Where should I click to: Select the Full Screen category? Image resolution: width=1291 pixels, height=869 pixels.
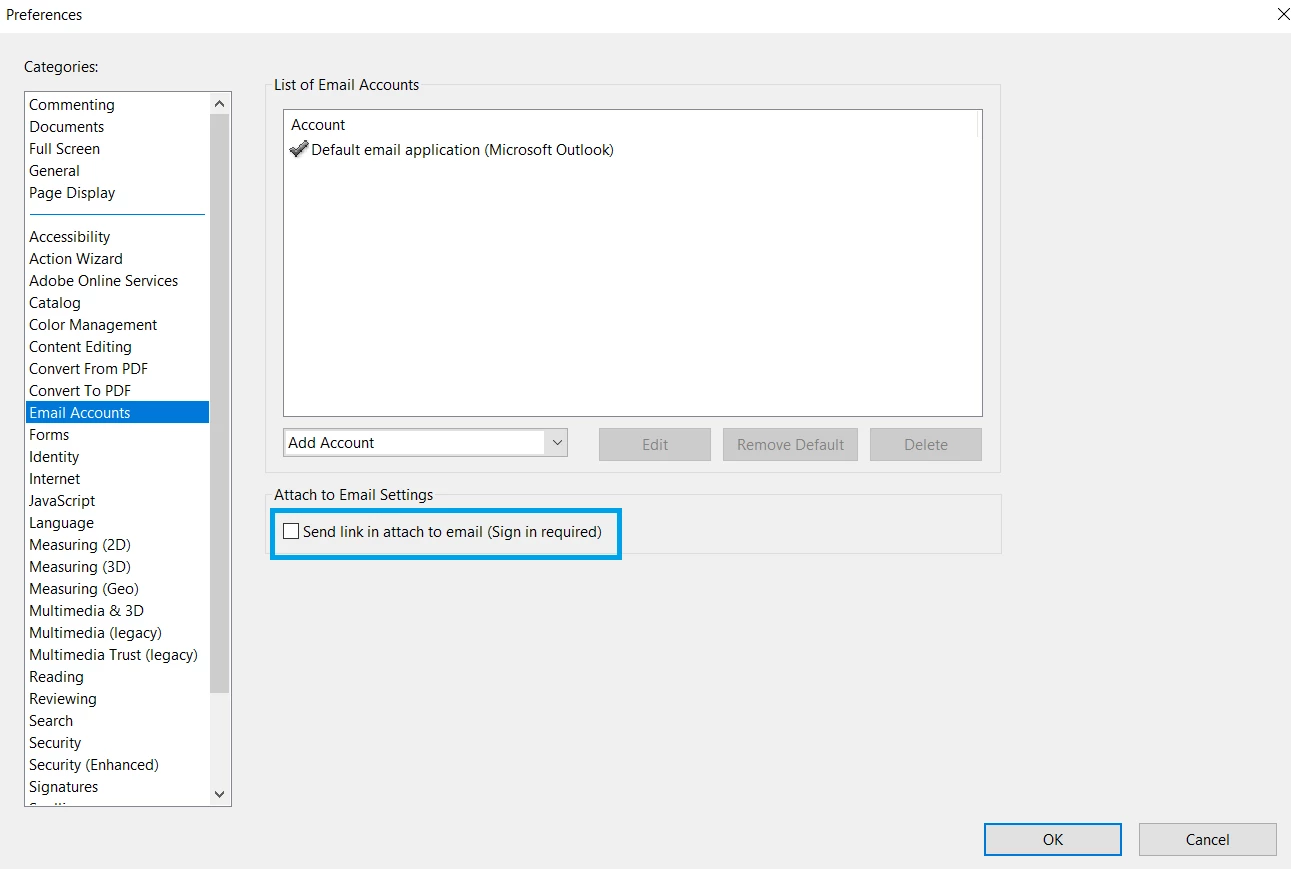point(65,149)
